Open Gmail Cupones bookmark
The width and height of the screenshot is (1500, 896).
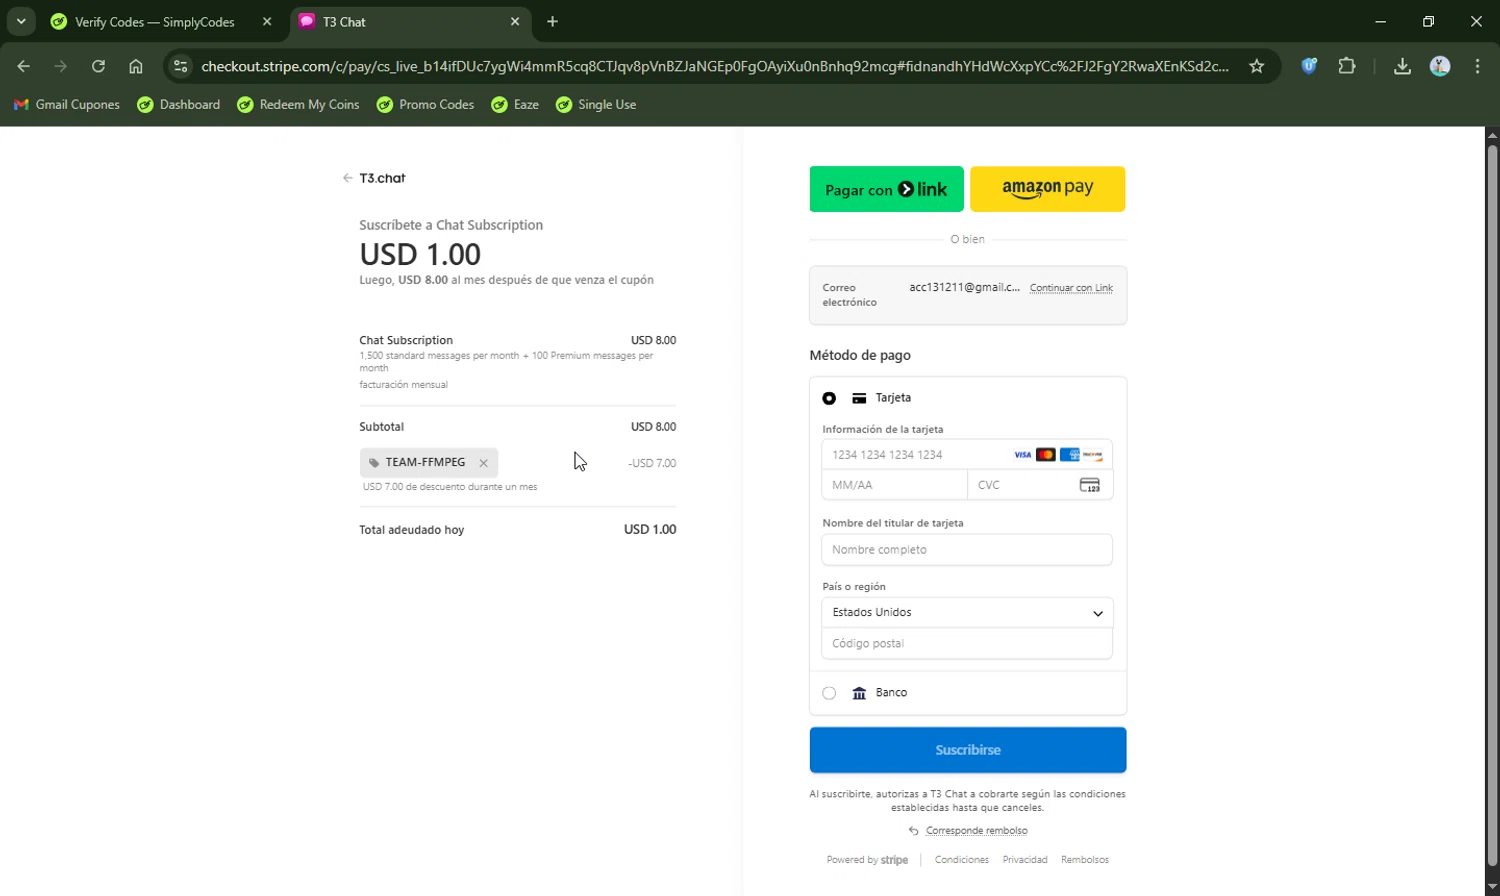click(x=67, y=104)
